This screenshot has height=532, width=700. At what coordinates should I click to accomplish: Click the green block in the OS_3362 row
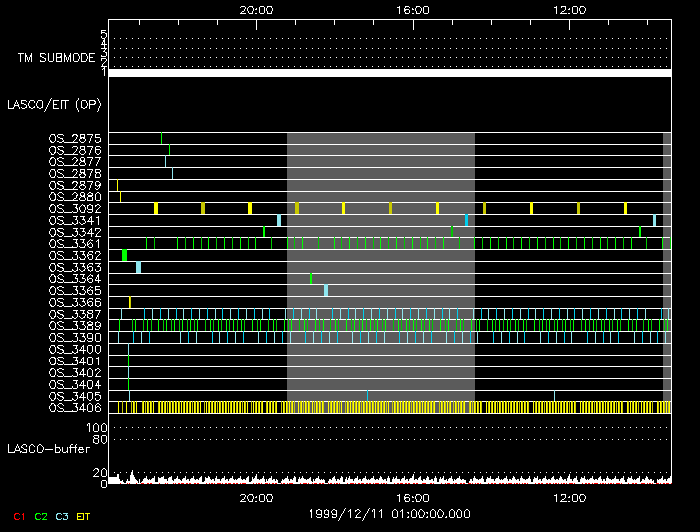[124, 256]
